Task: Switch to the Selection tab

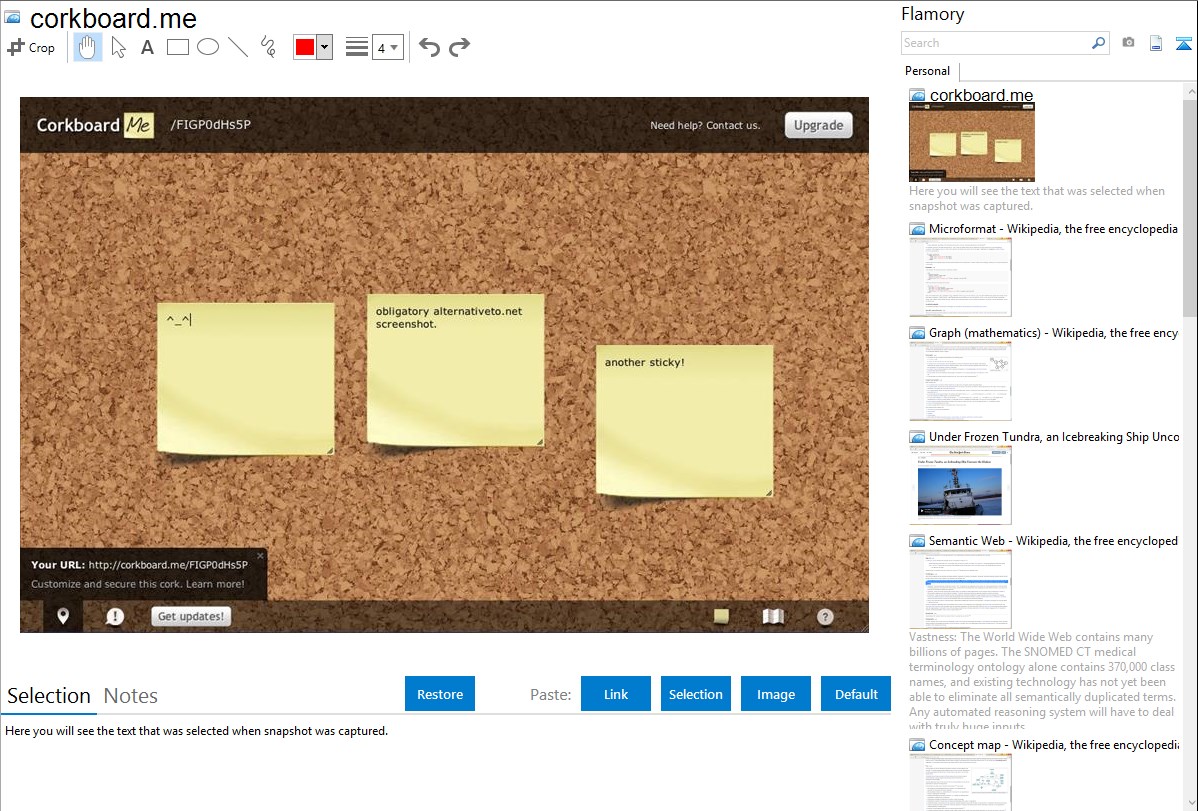Action: (x=49, y=696)
